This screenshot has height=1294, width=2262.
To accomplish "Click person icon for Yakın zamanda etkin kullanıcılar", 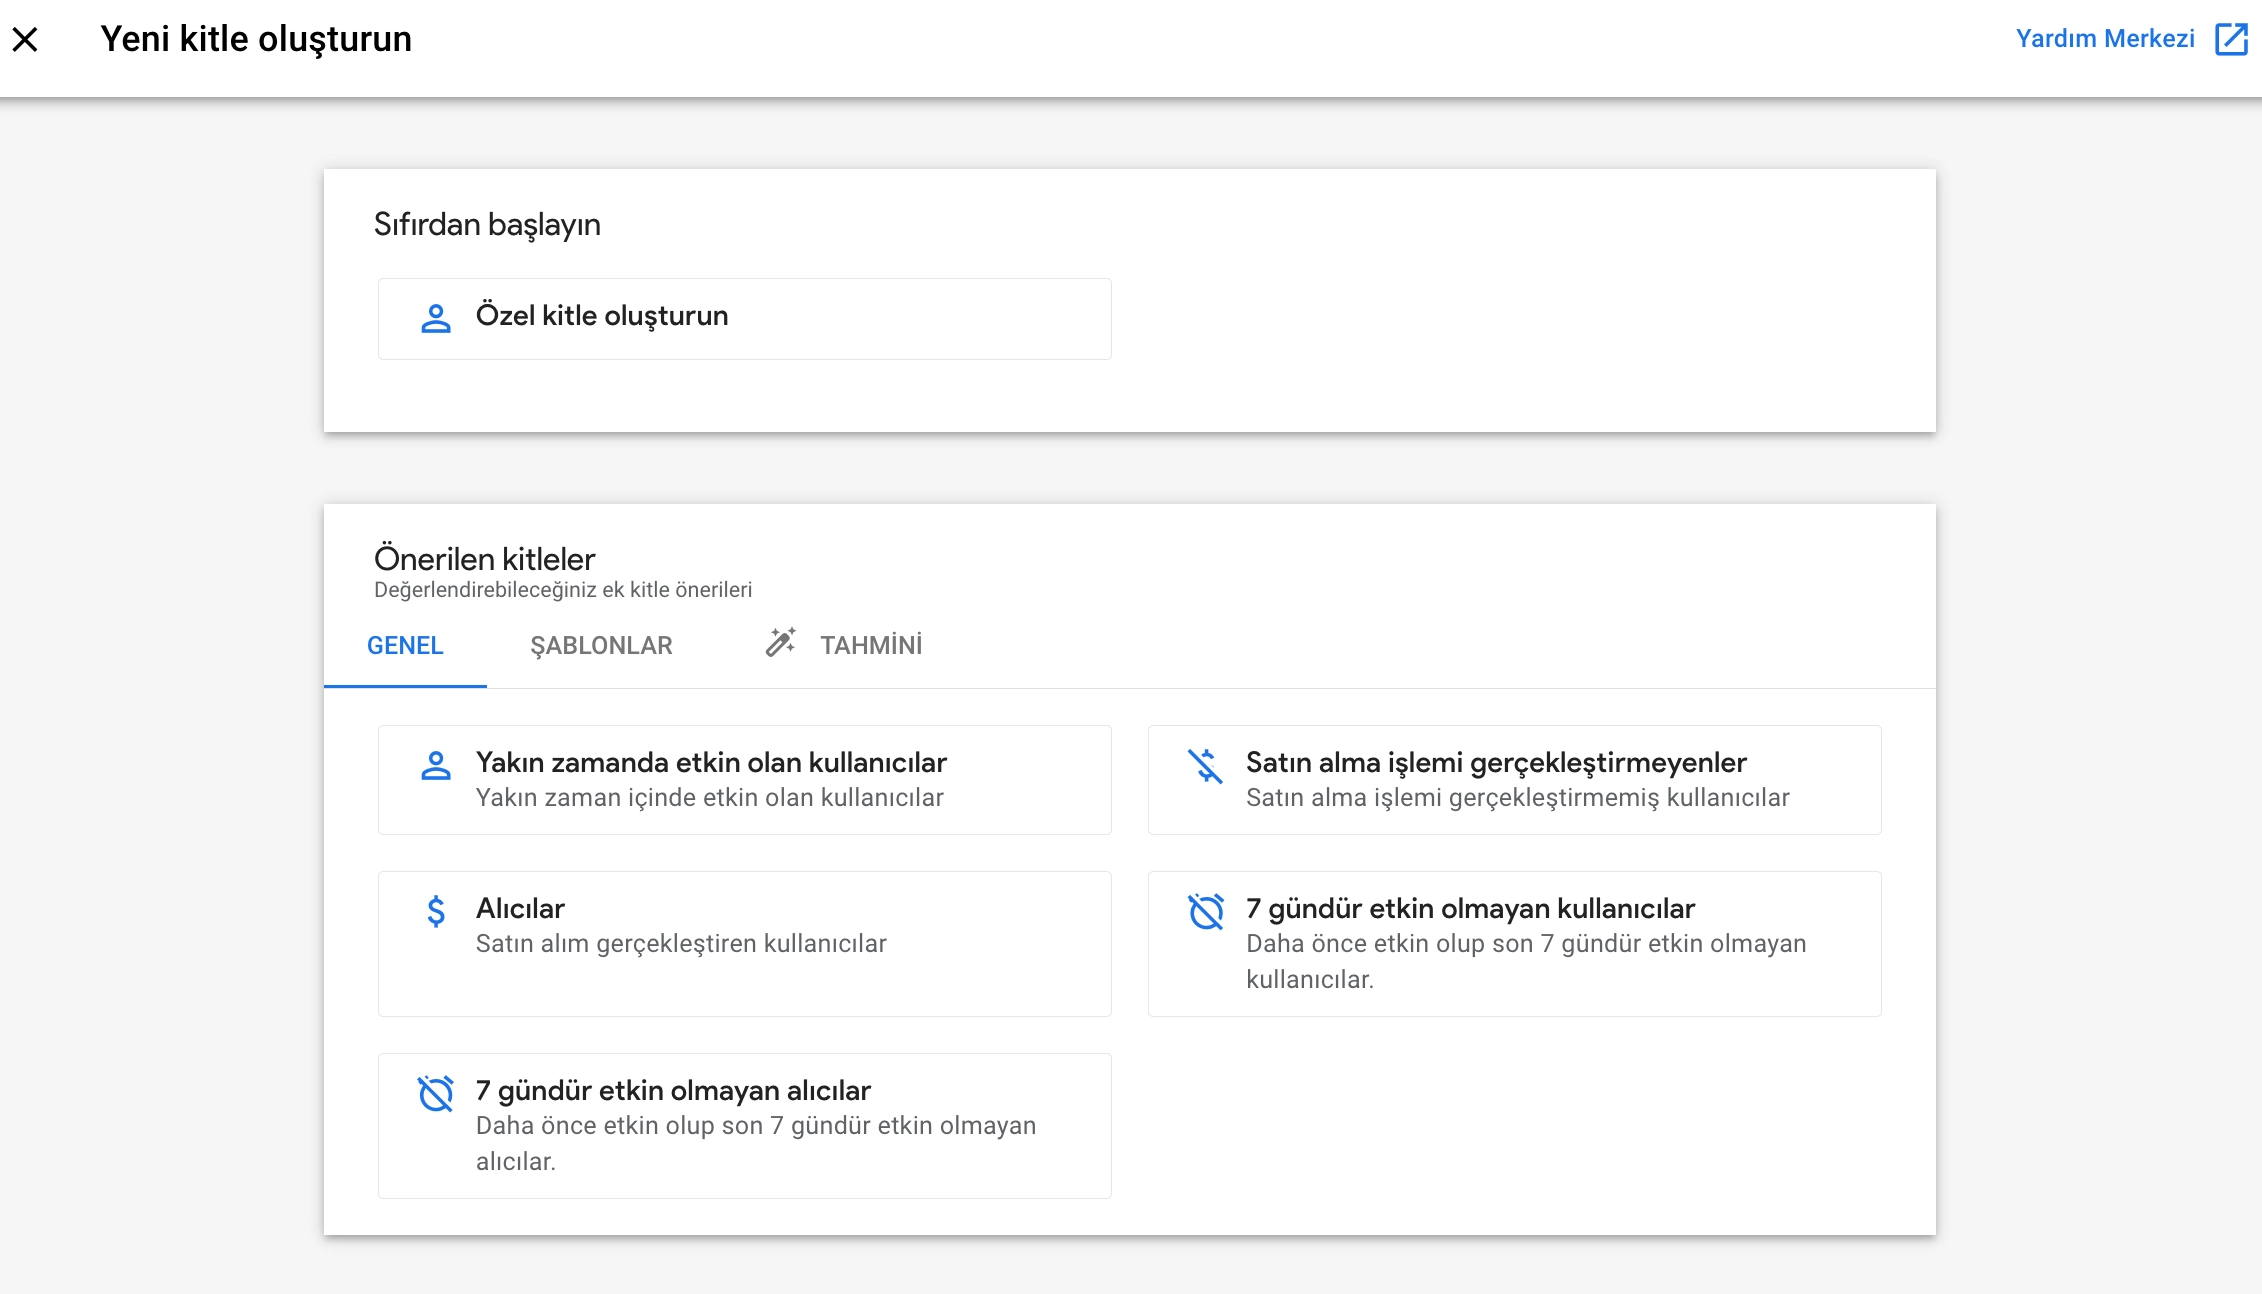I will [435, 766].
